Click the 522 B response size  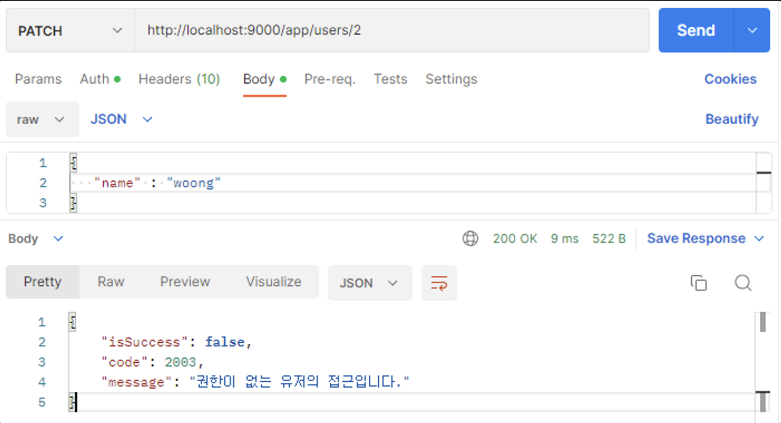pos(609,239)
